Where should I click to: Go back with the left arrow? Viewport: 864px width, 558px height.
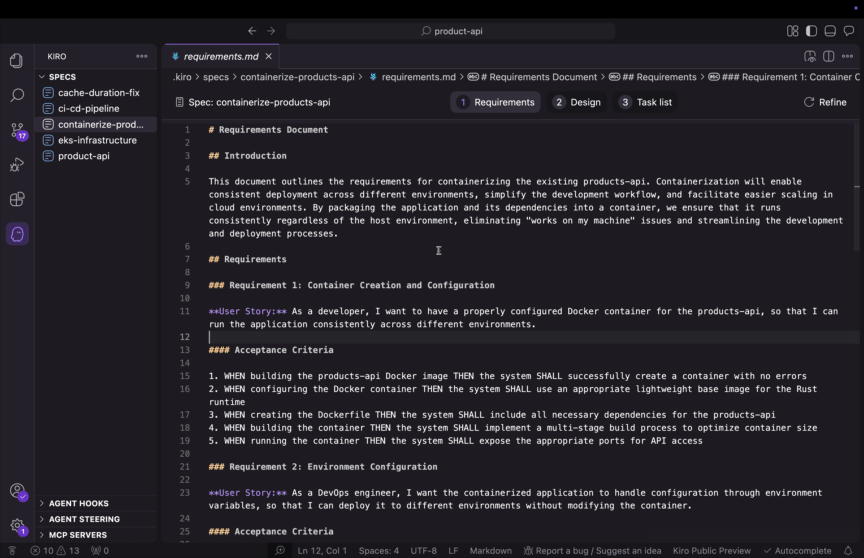252,31
